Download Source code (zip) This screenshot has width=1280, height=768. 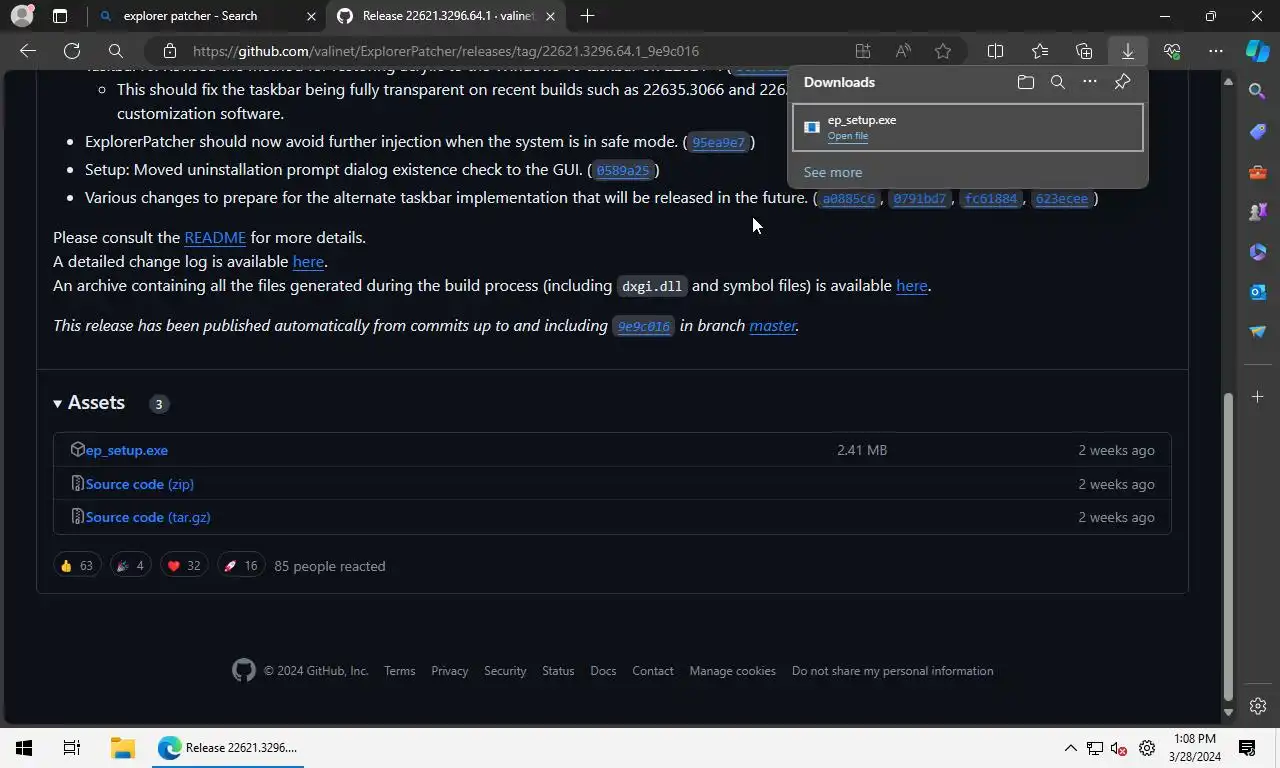[x=139, y=484]
